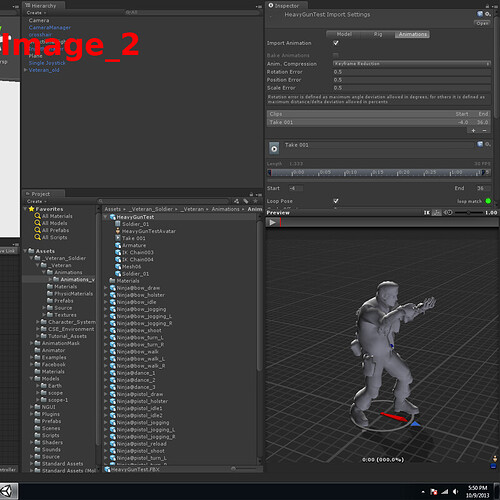
Task: Open the Create menu in Project panel
Action: (36, 201)
